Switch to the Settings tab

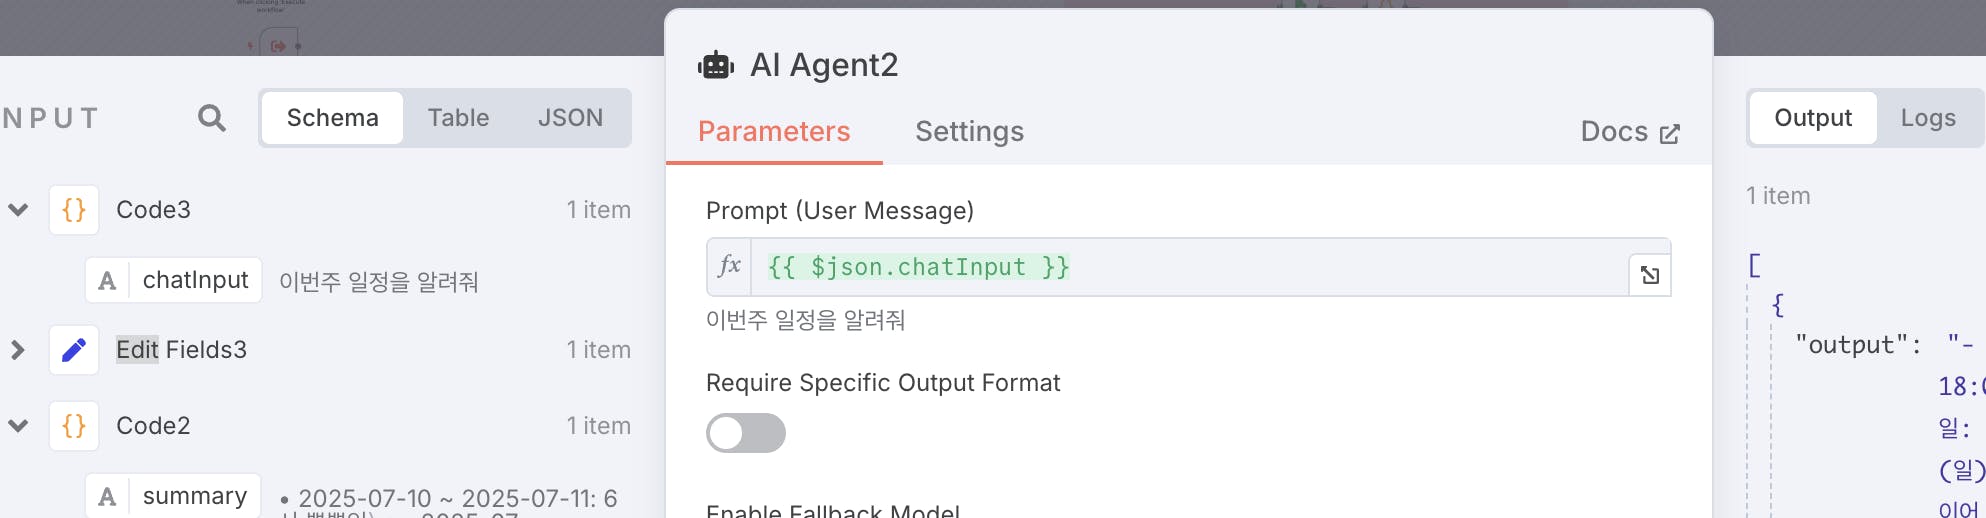tap(969, 132)
